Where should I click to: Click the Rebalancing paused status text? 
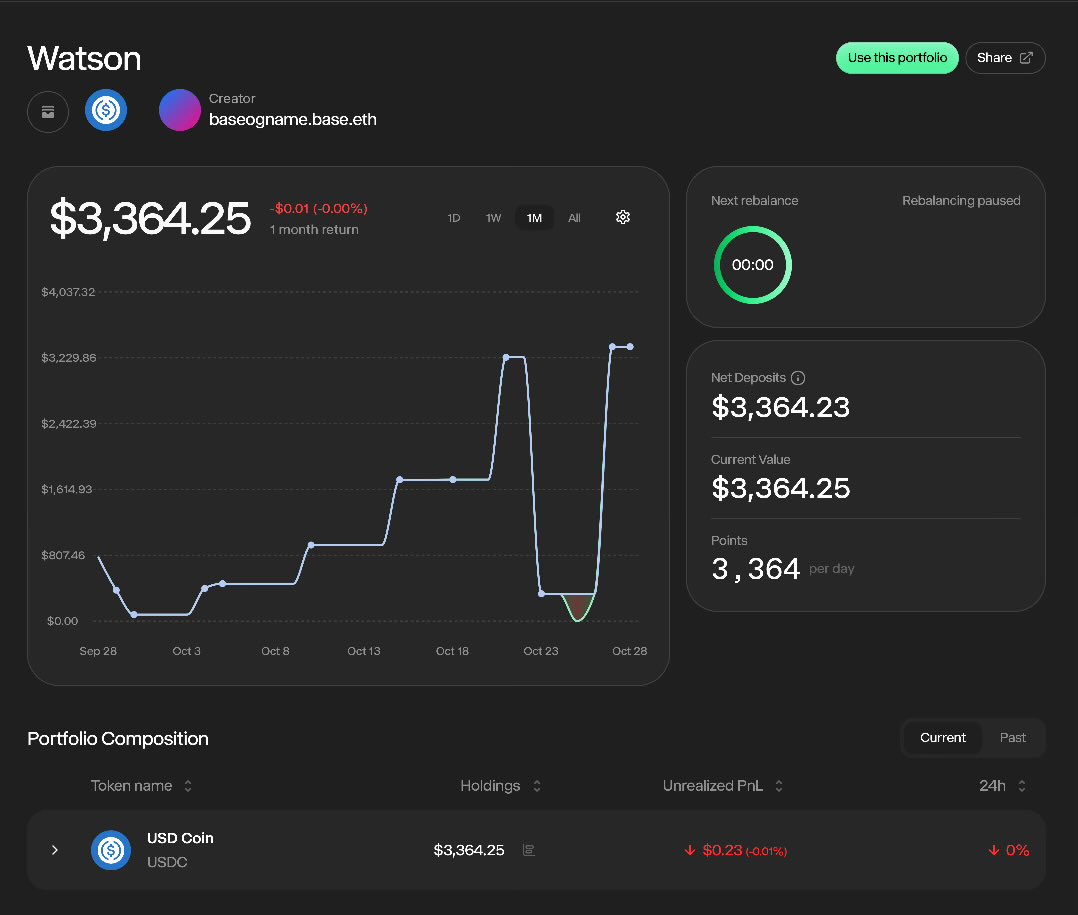tap(961, 201)
